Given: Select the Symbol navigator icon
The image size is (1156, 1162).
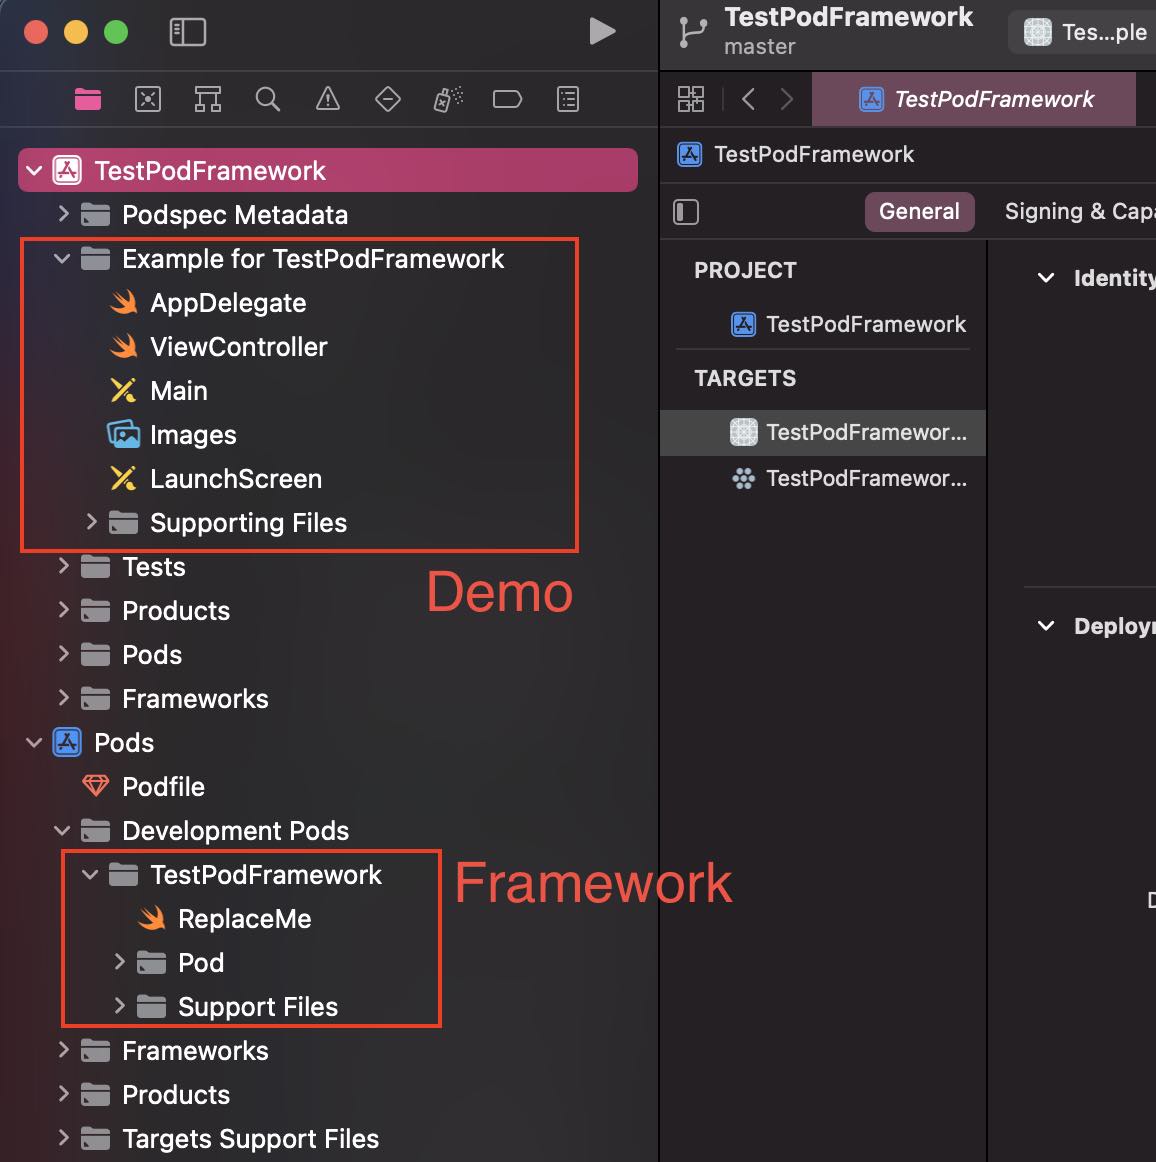Looking at the screenshot, I should point(208,99).
